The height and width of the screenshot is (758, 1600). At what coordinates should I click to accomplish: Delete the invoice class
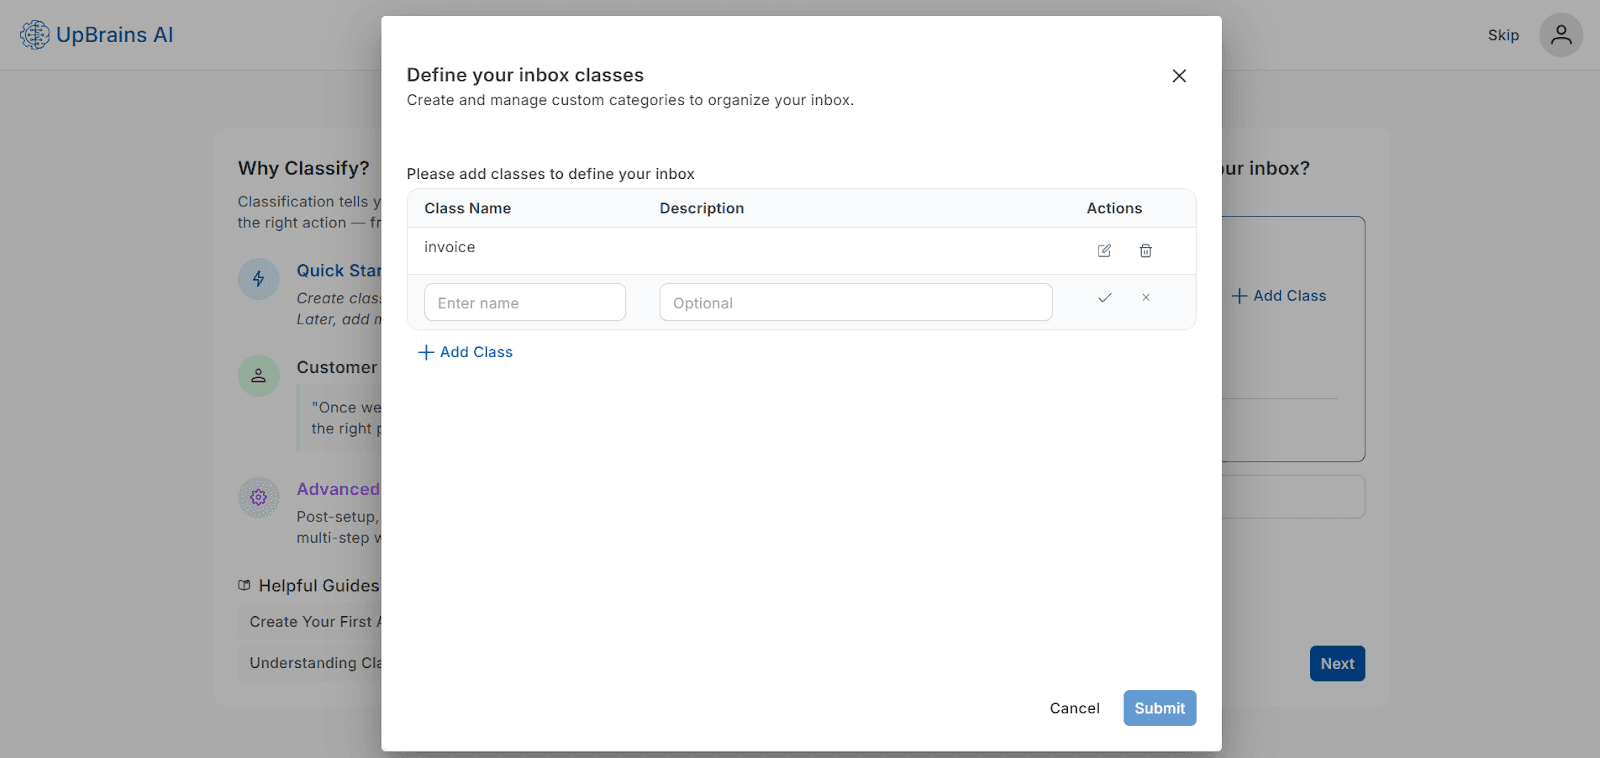pos(1146,251)
